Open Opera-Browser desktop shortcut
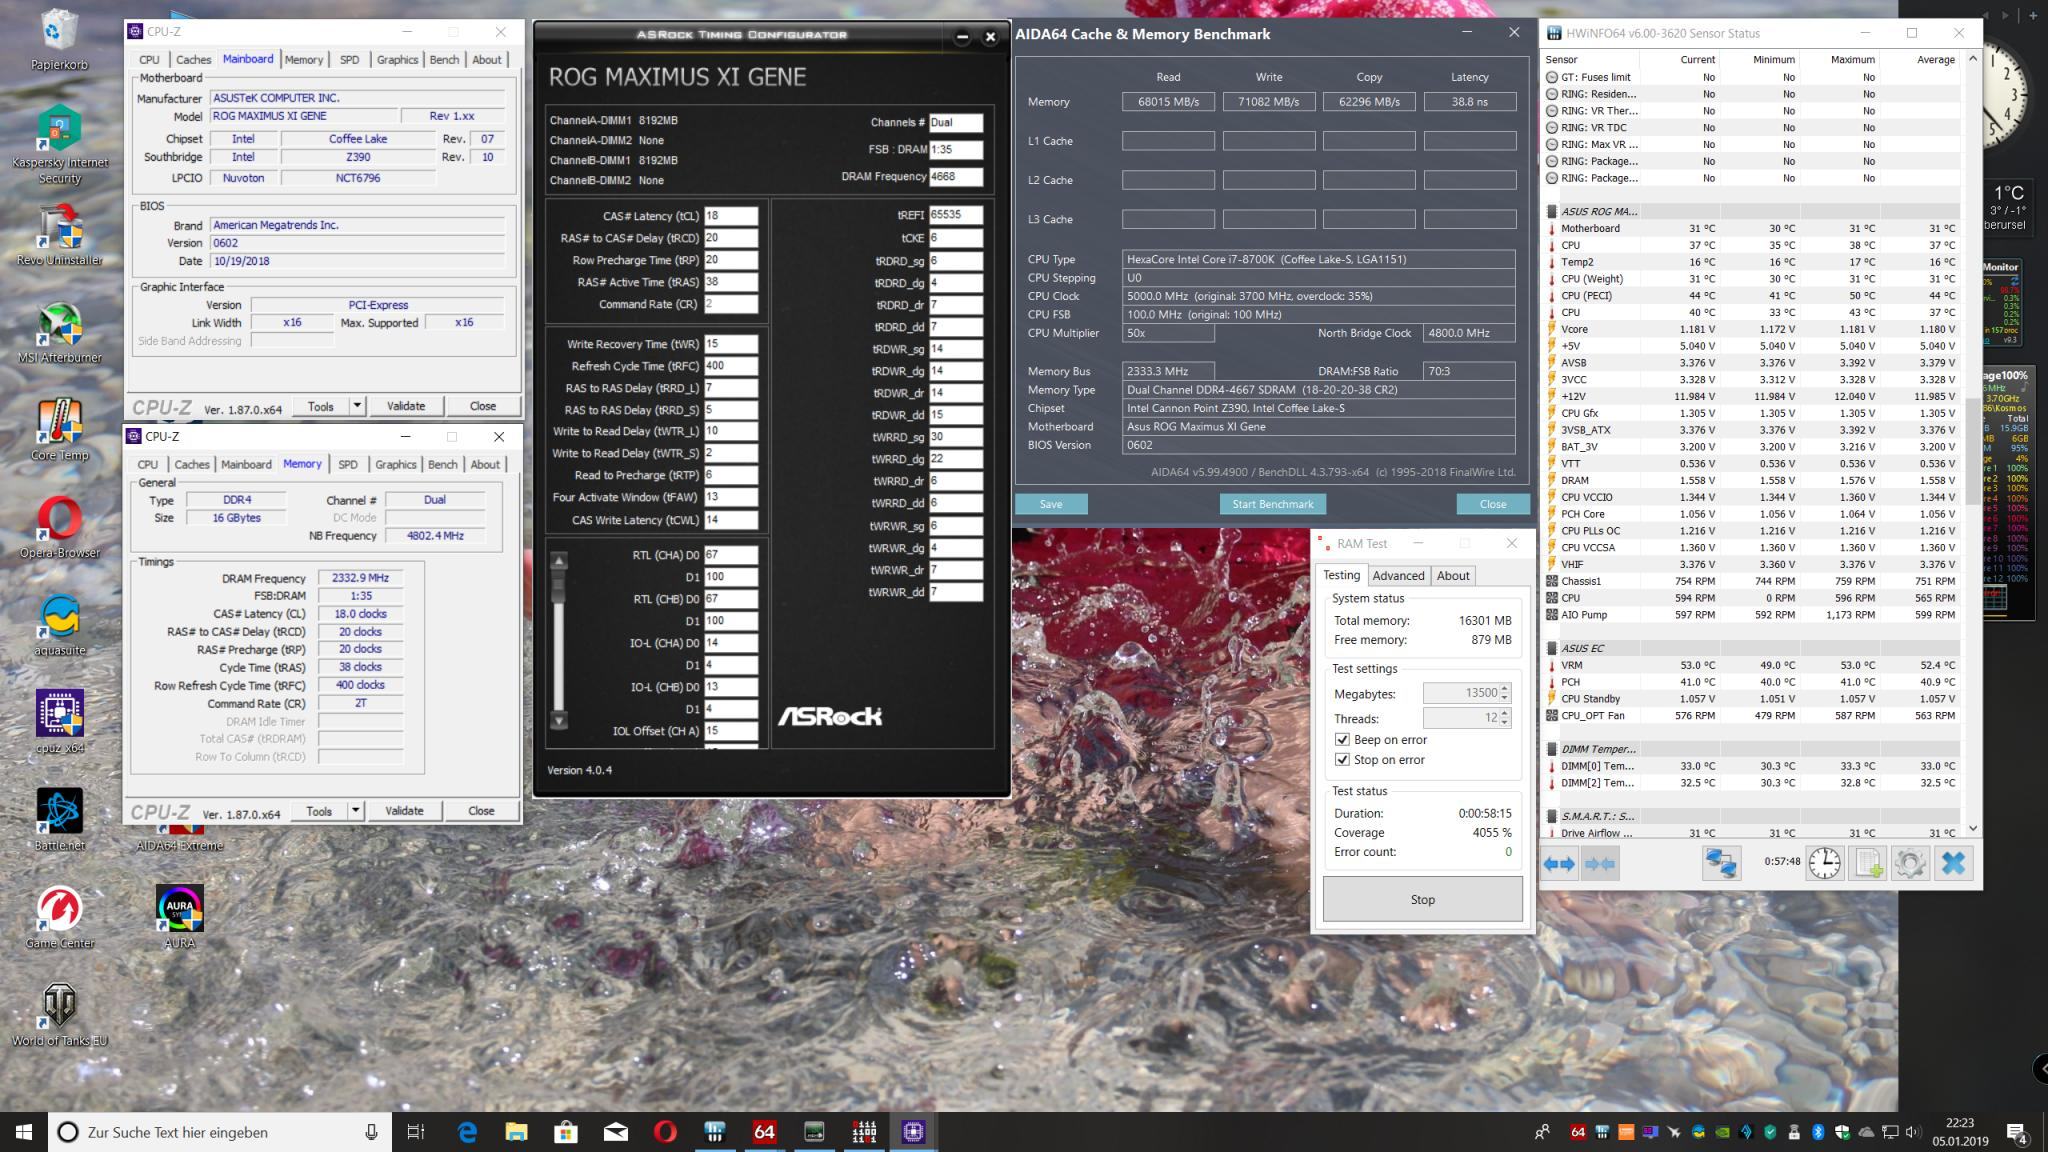This screenshot has width=2048, height=1152. click(60, 528)
